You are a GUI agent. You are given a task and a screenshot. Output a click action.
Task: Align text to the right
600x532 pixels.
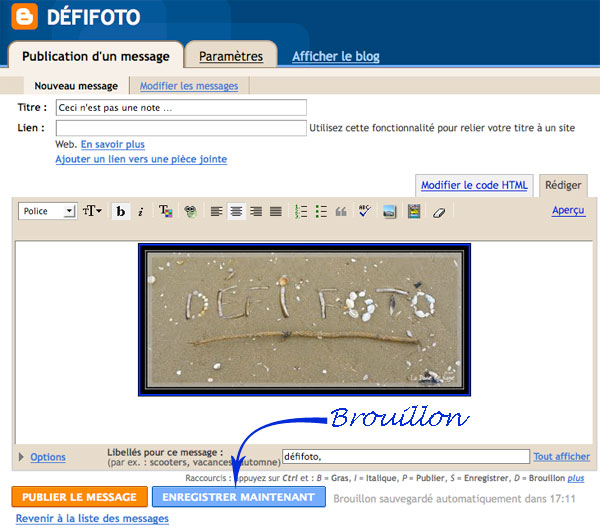click(256, 211)
